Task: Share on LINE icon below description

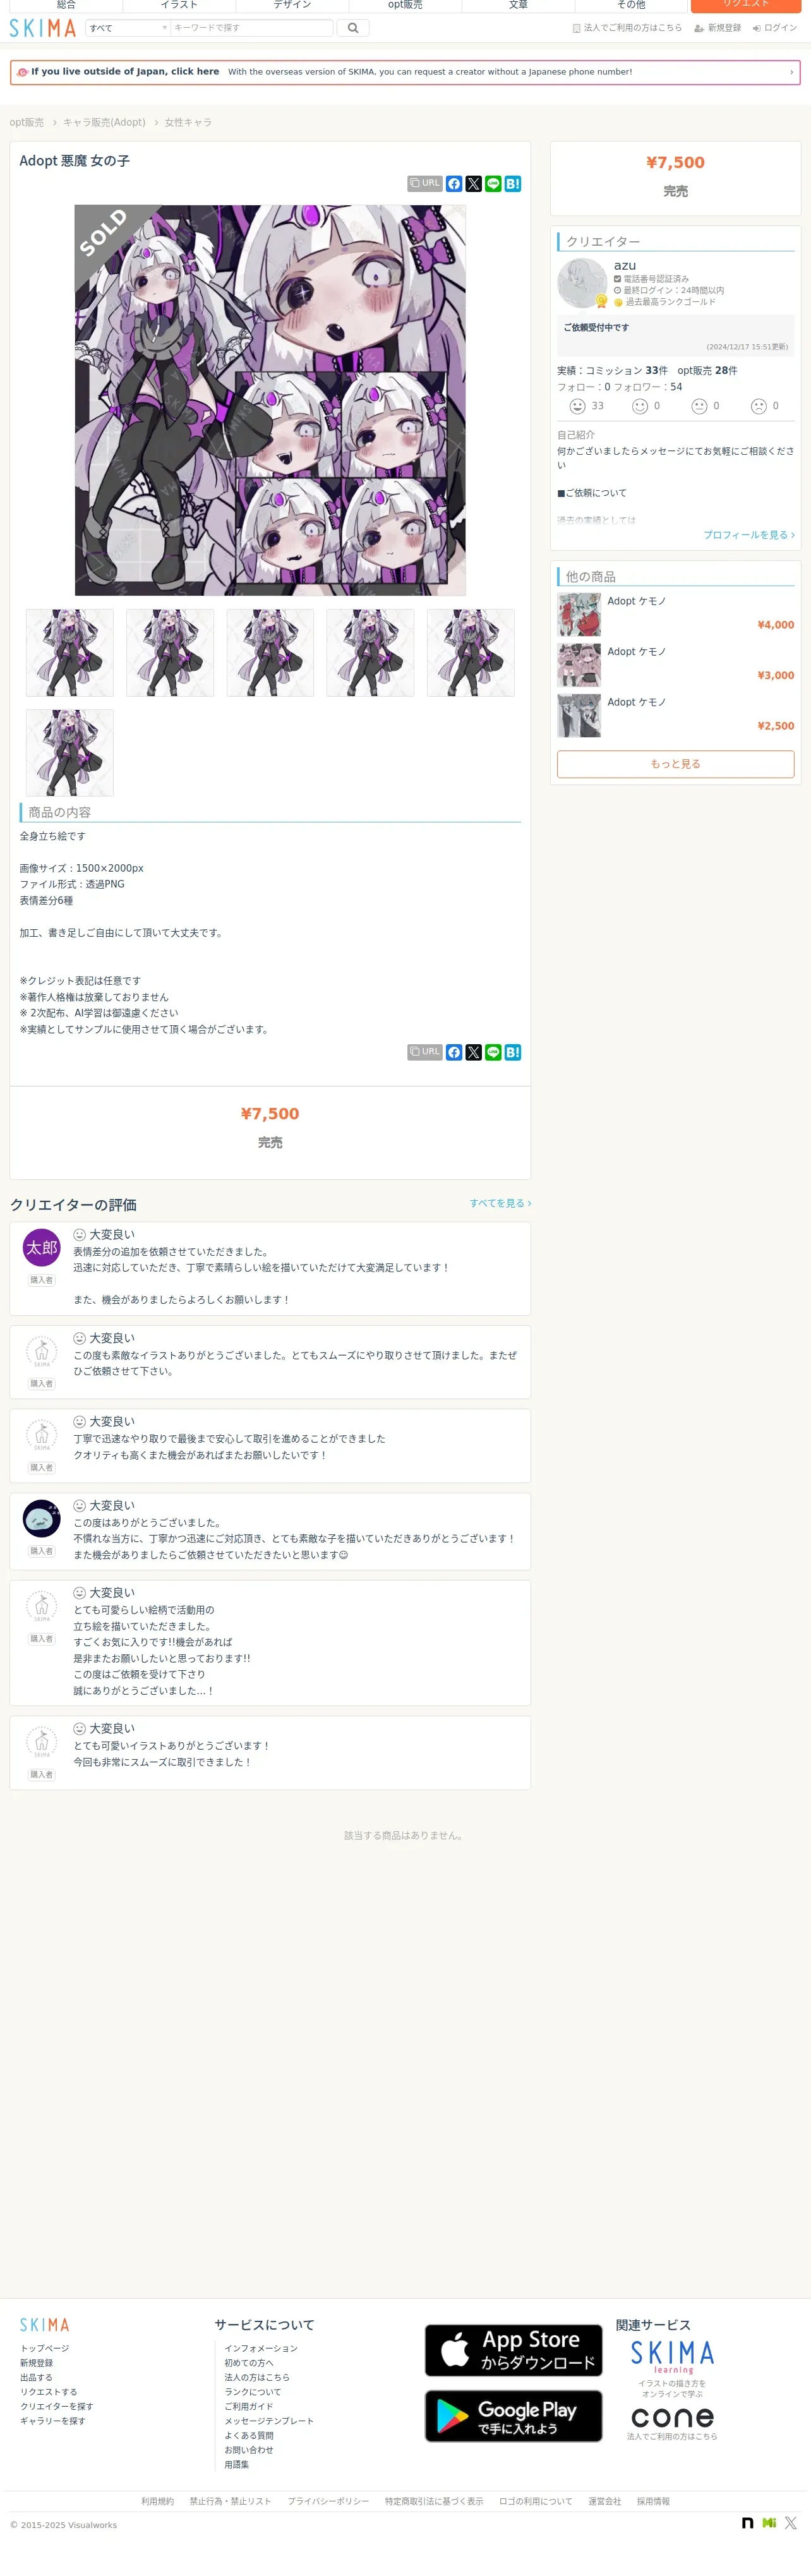Action: pyautogui.click(x=493, y=1052)
